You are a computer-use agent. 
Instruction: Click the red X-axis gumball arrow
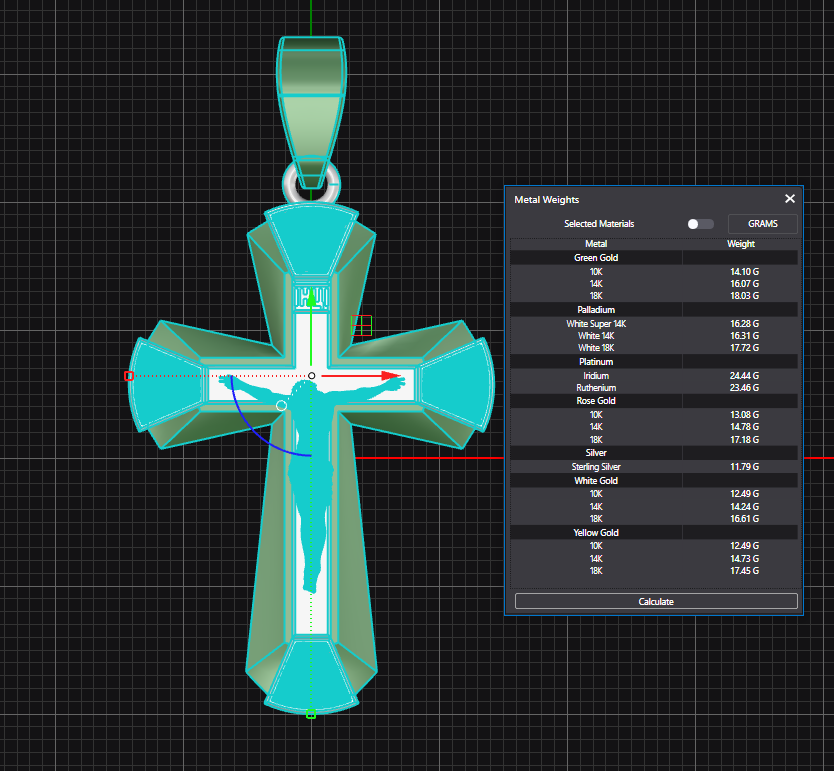[x=394, y=377]
